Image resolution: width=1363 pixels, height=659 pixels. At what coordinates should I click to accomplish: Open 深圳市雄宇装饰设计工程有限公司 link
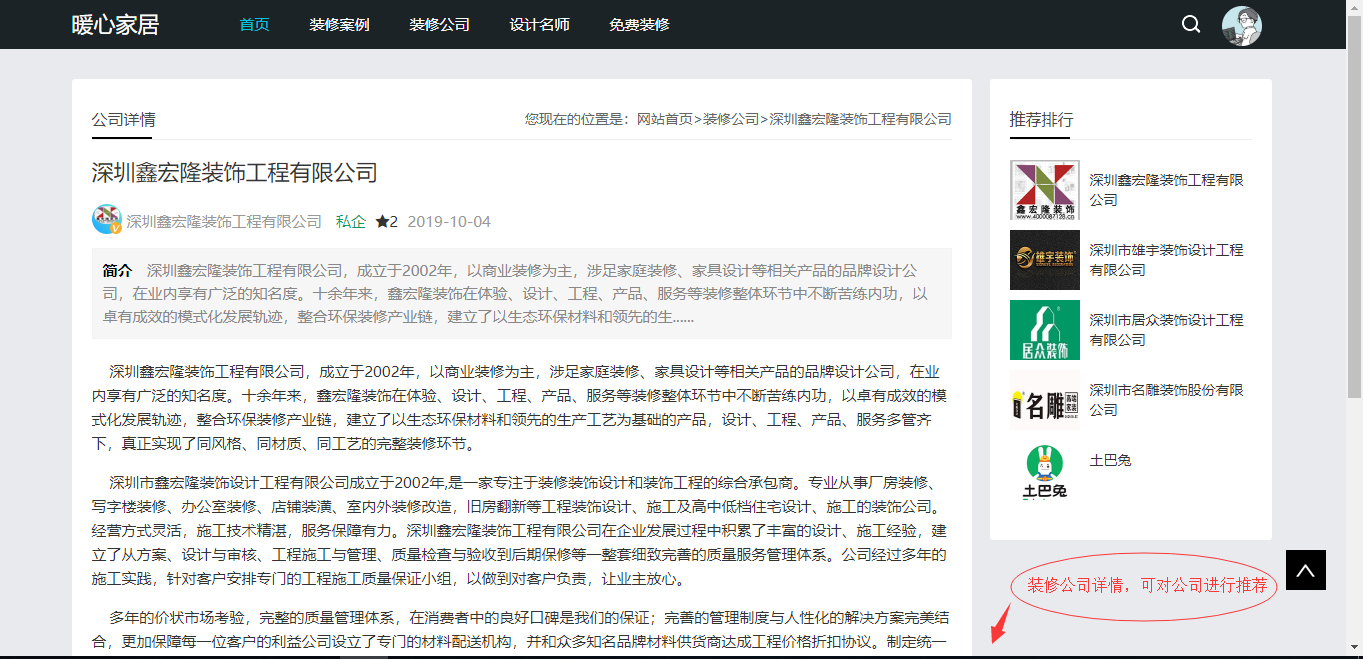pyautogui.click(x=1167, y=260)
